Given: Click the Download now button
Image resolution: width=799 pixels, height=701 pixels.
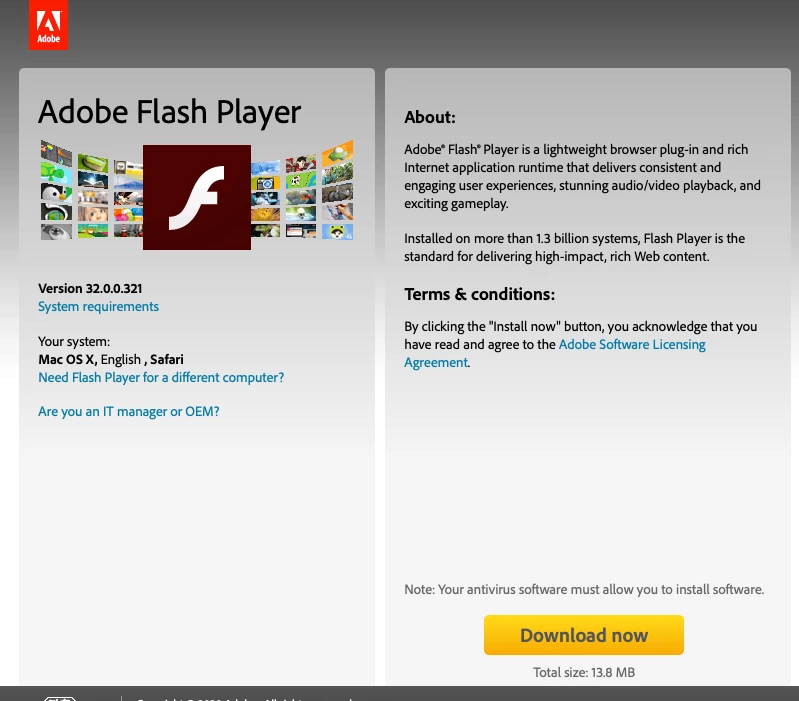Looking at the screenshot, I should [x=583, y=635].
